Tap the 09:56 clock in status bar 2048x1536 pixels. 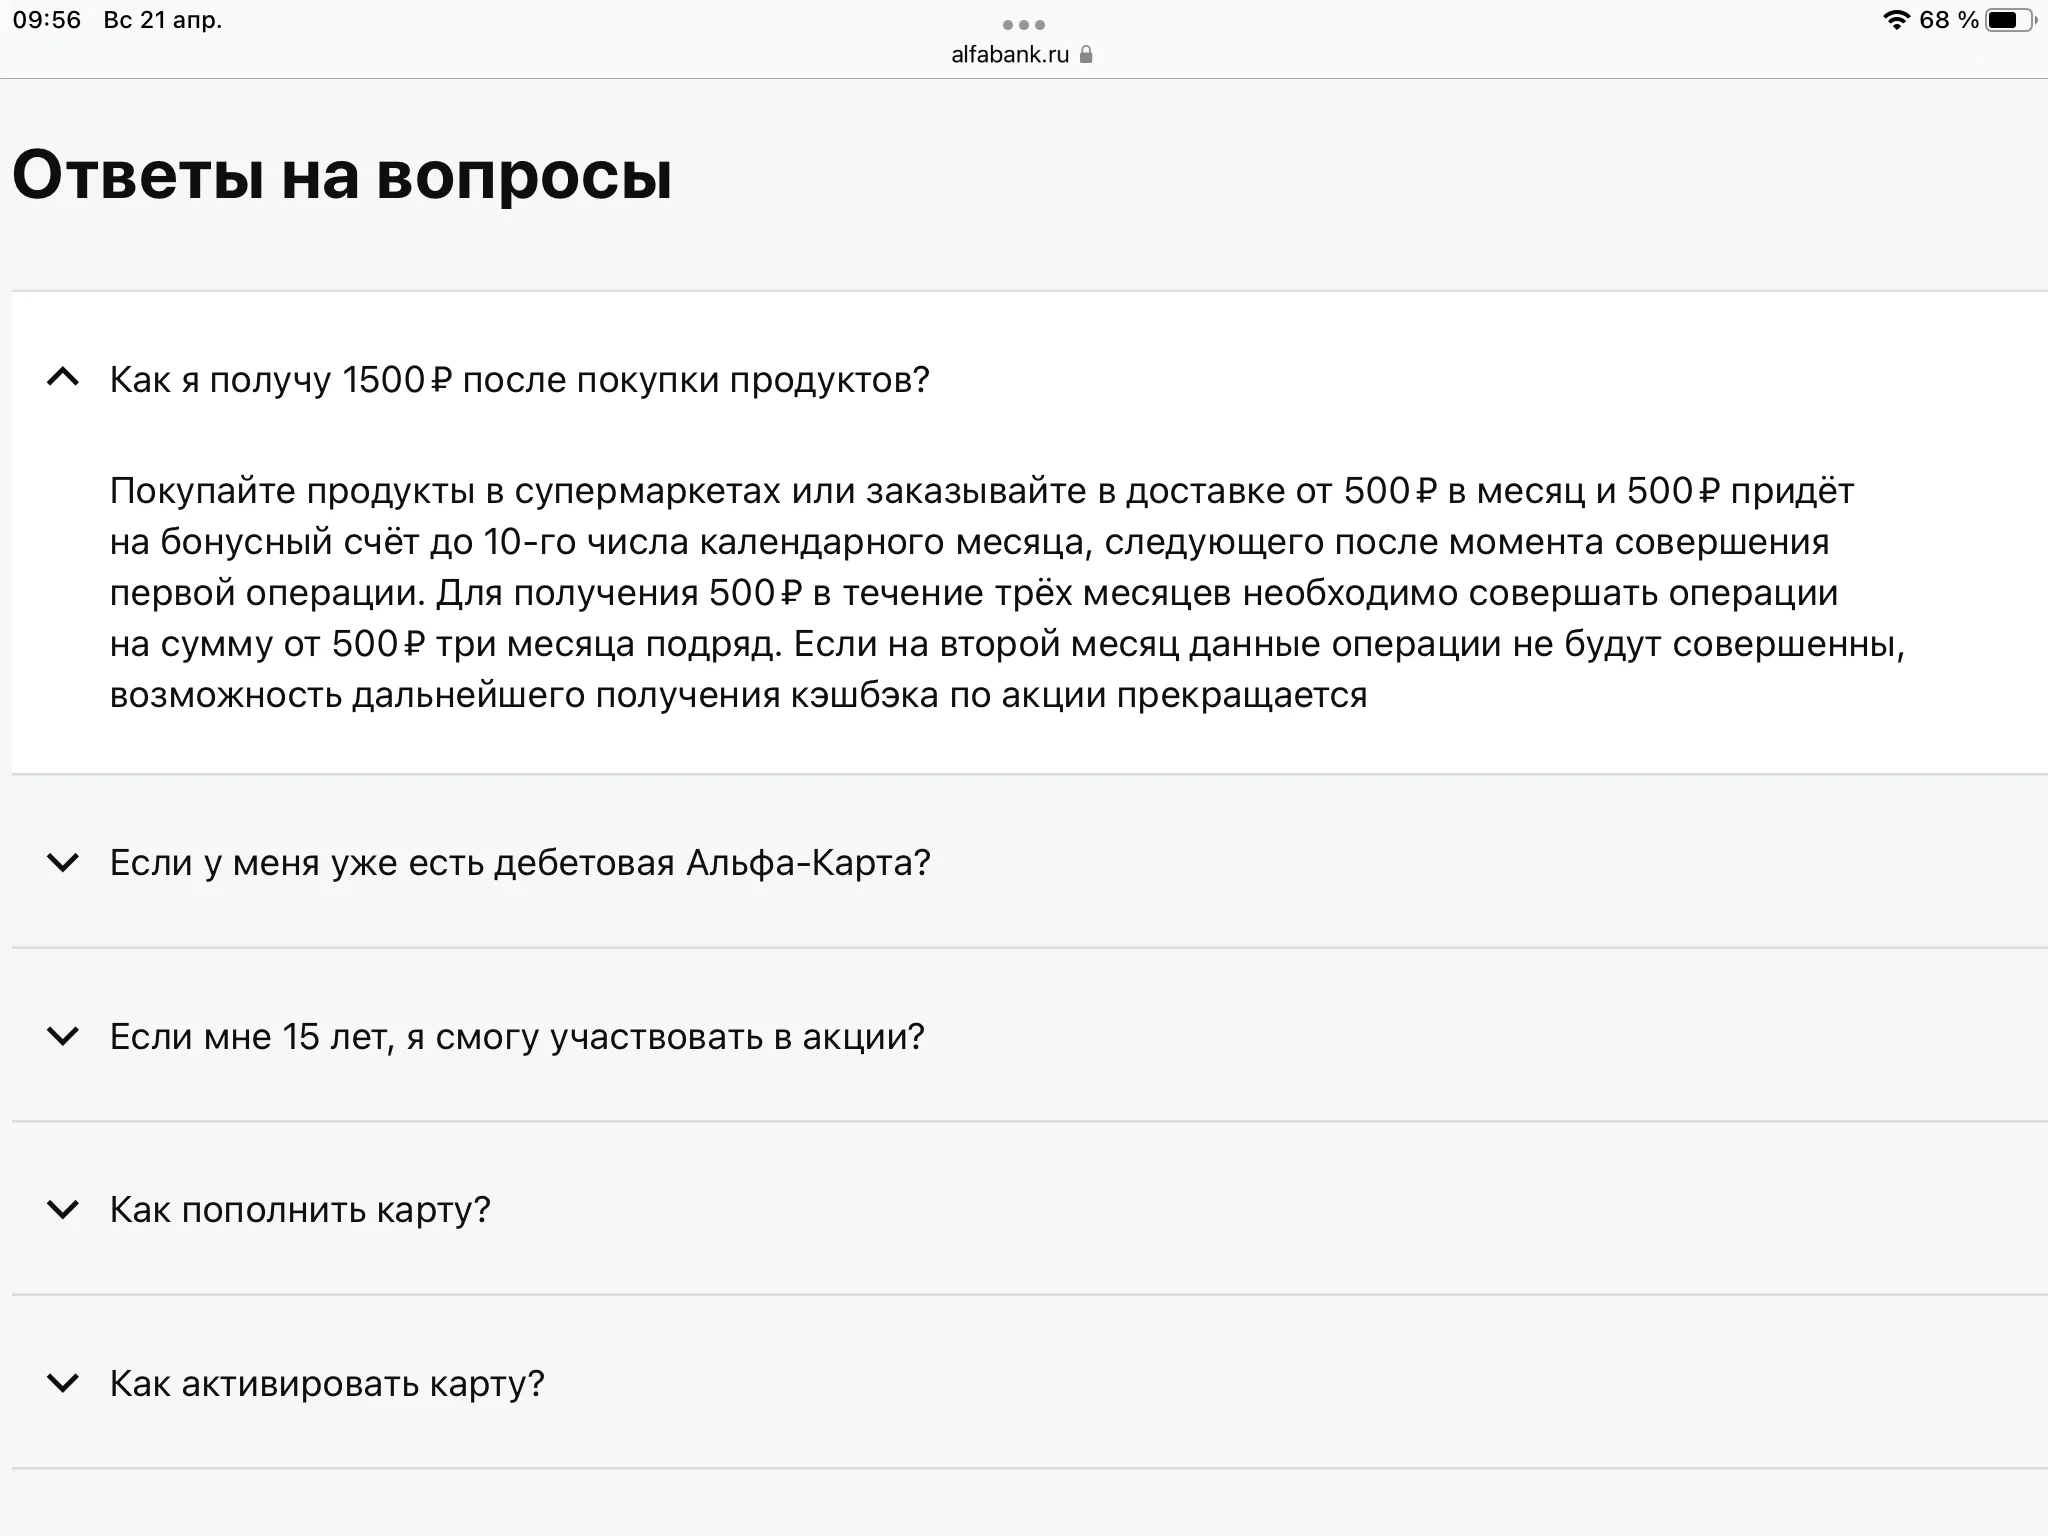tap(47, 20)
